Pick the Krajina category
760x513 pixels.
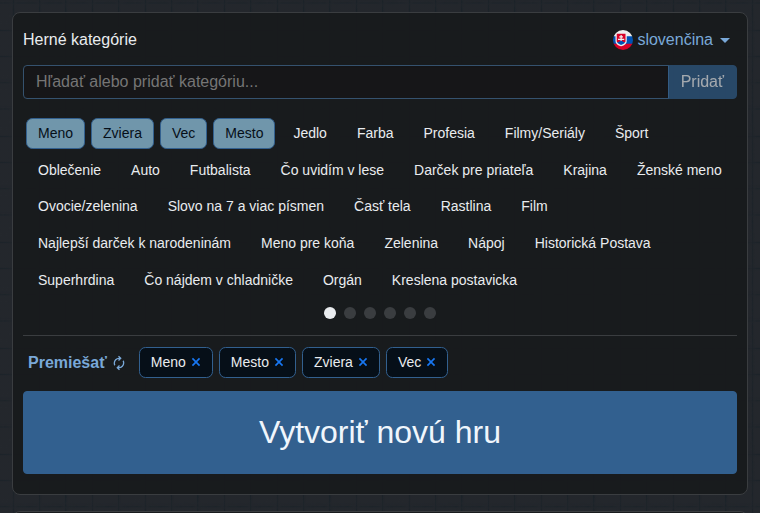(x=585, y=170)
